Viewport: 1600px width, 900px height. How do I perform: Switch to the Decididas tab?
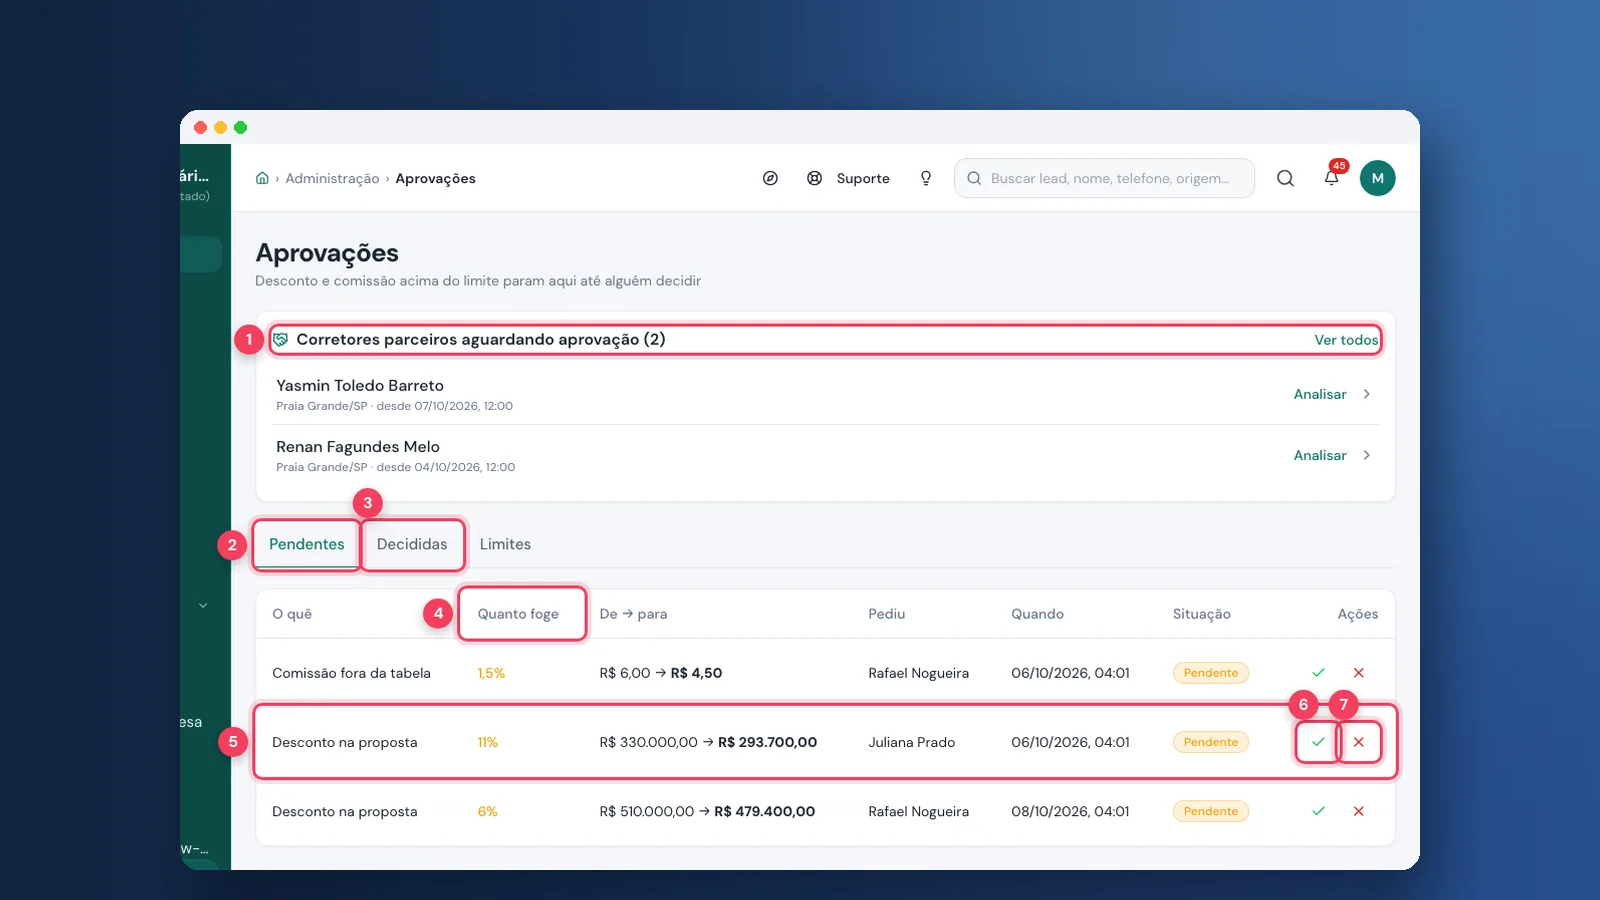click(412, 544)
